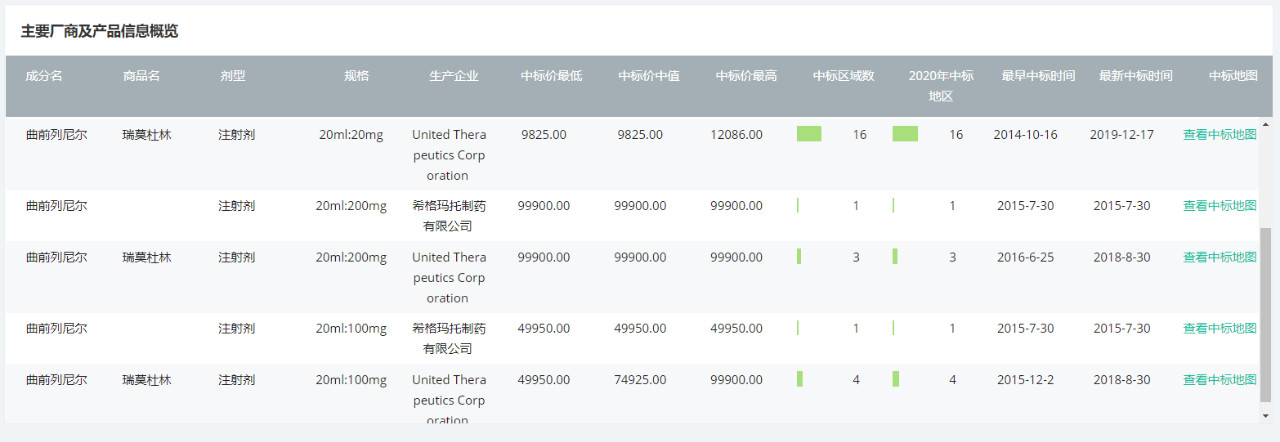Select the 中标区域数 column header
The width and height of the screenshot is (1280, 442).
click(x=844, y=76)
